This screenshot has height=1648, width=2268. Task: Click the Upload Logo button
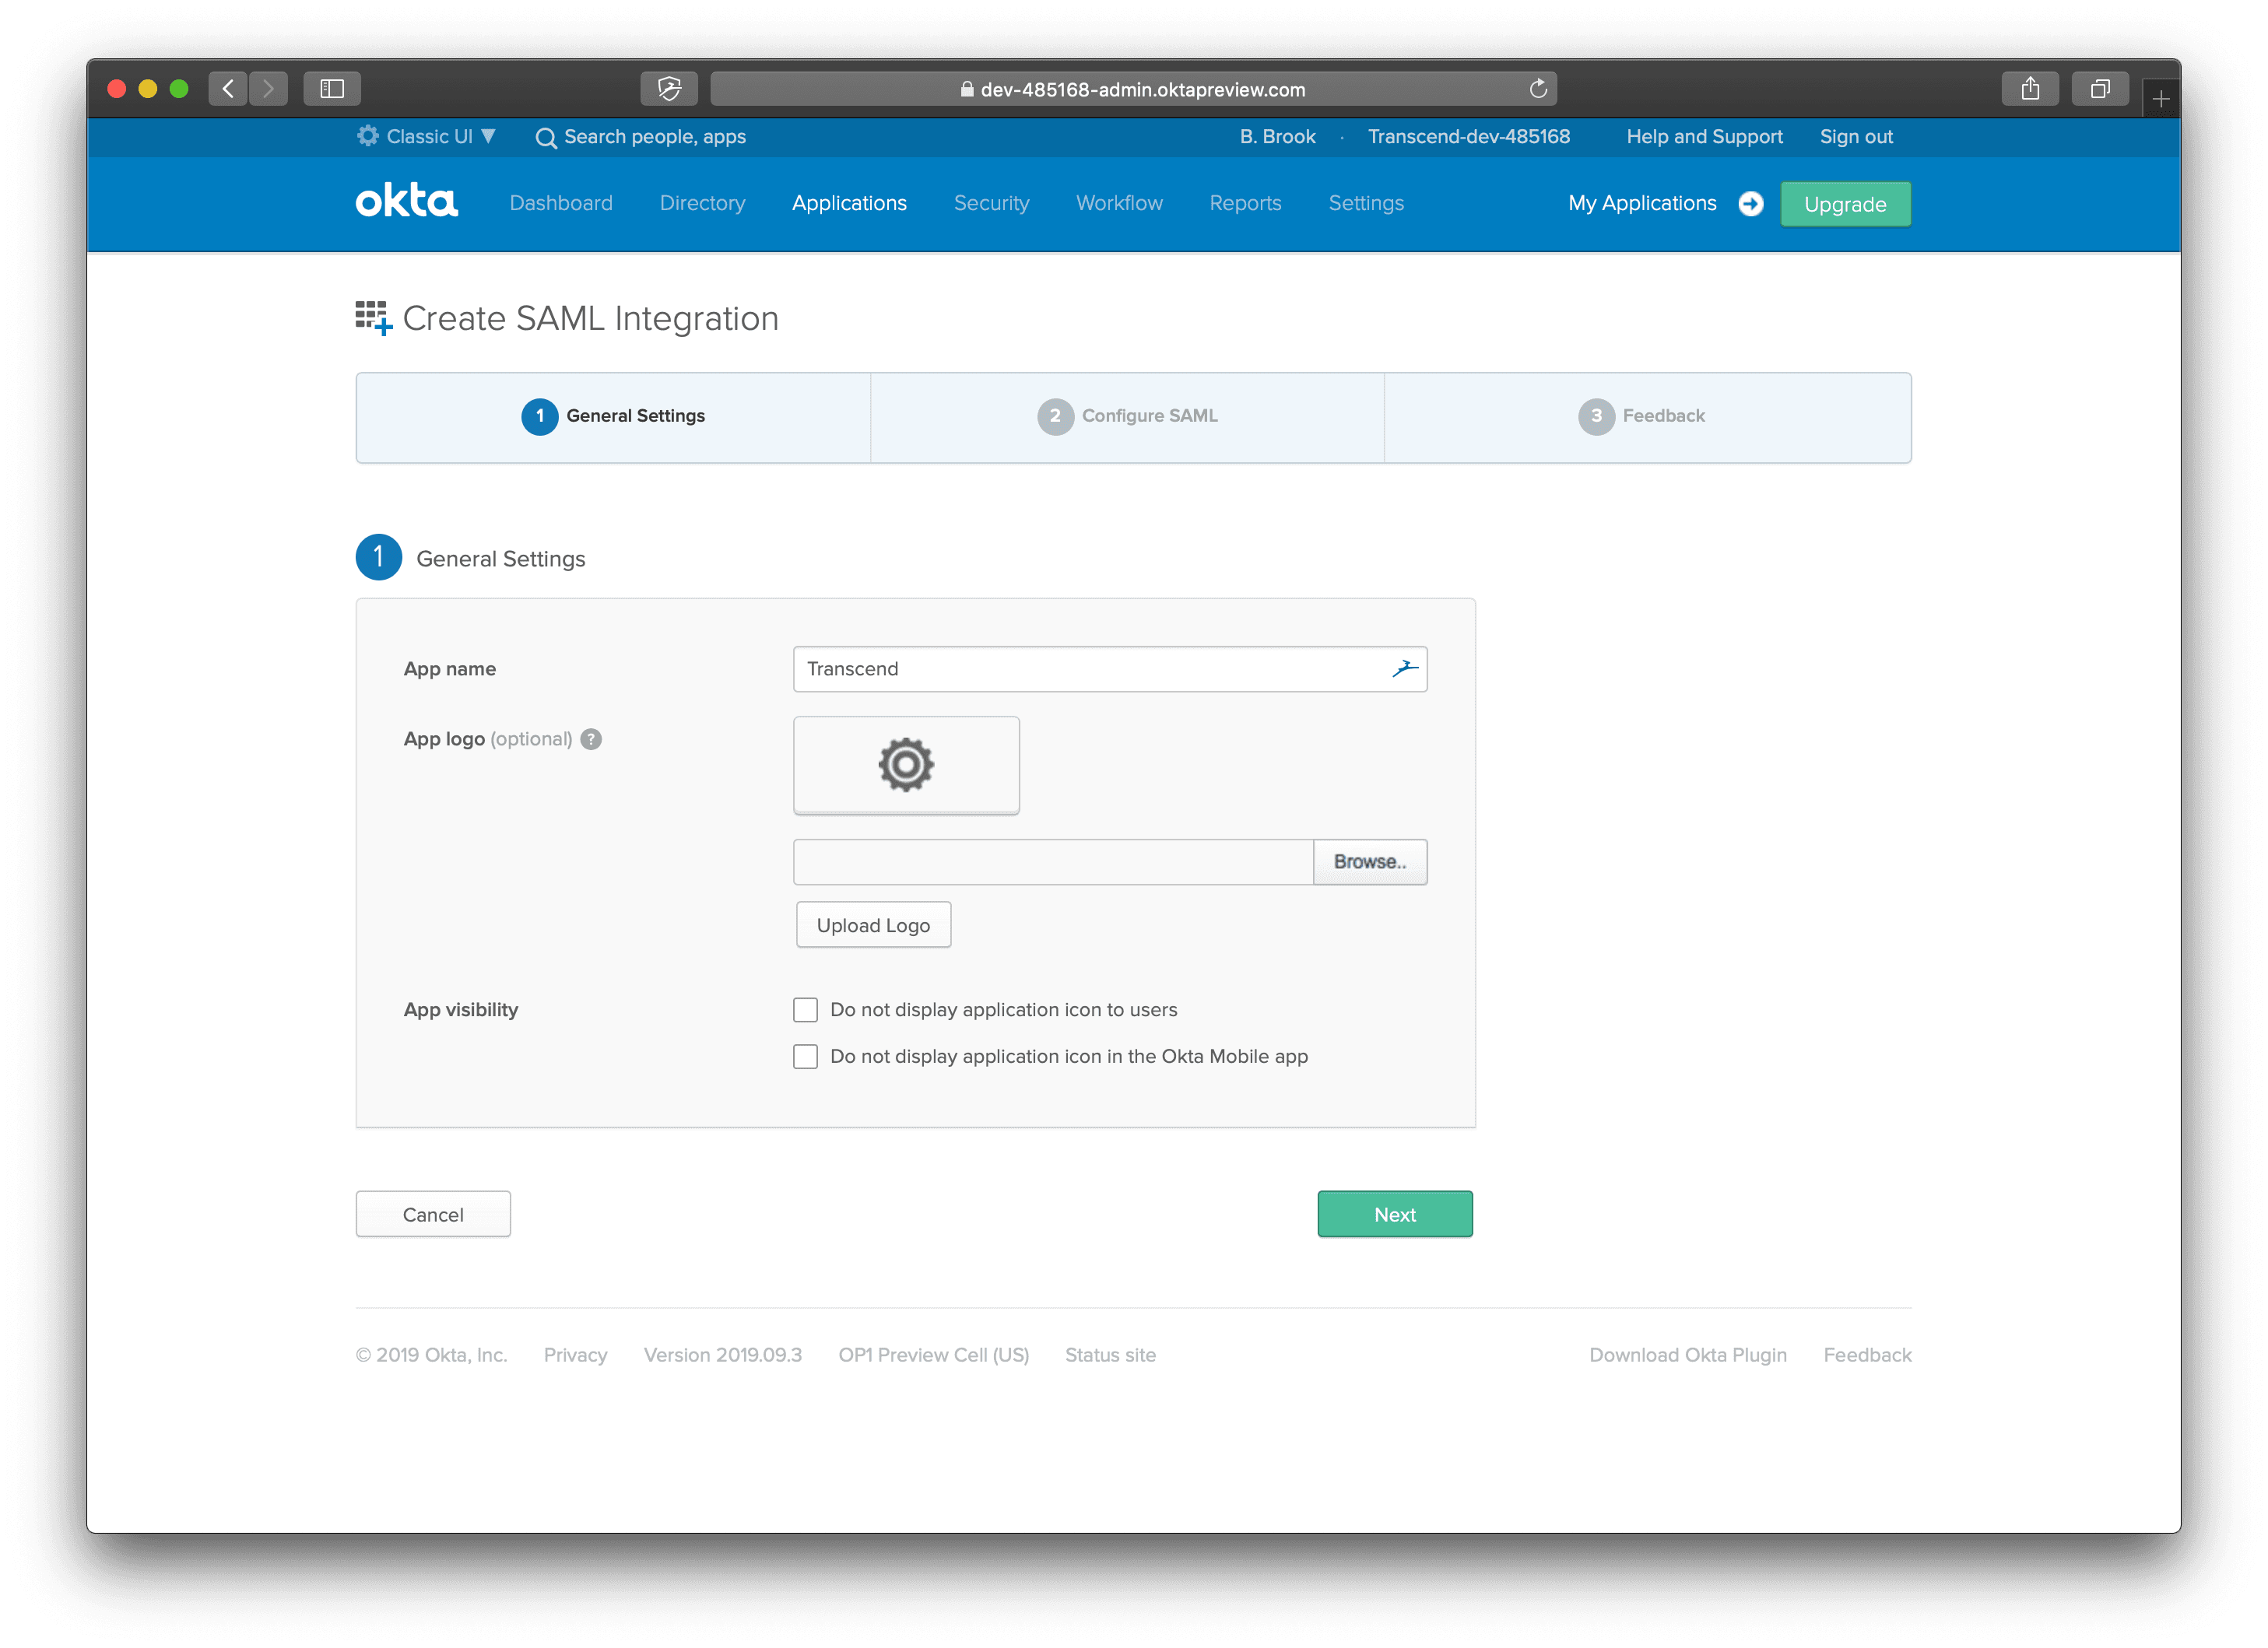(872, 924)
